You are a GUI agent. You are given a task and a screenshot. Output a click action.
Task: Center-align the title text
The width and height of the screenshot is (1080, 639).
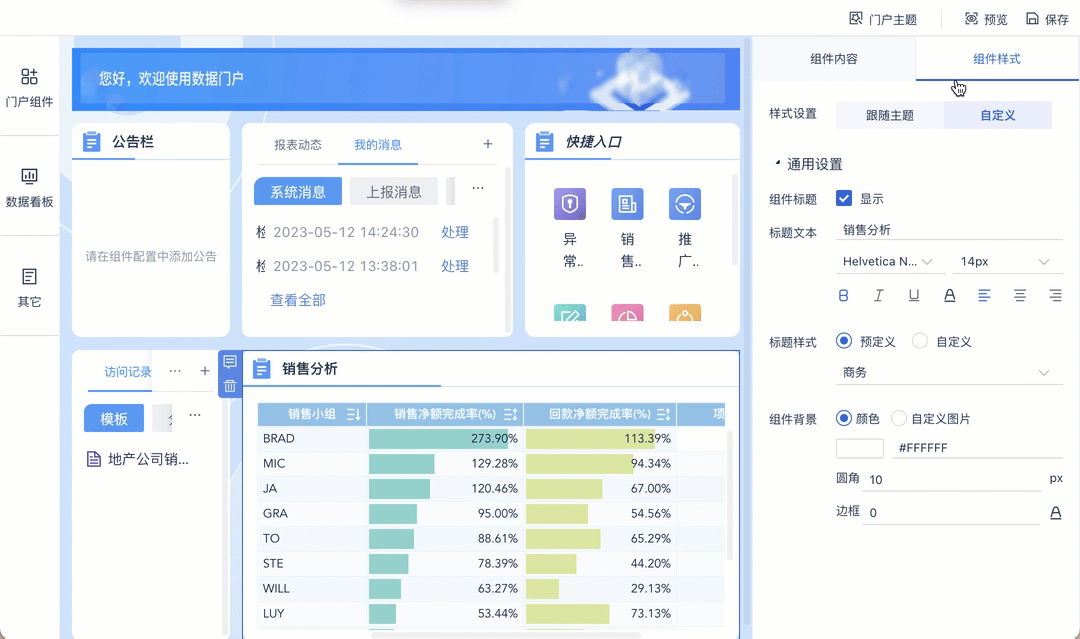[1019, 295]
